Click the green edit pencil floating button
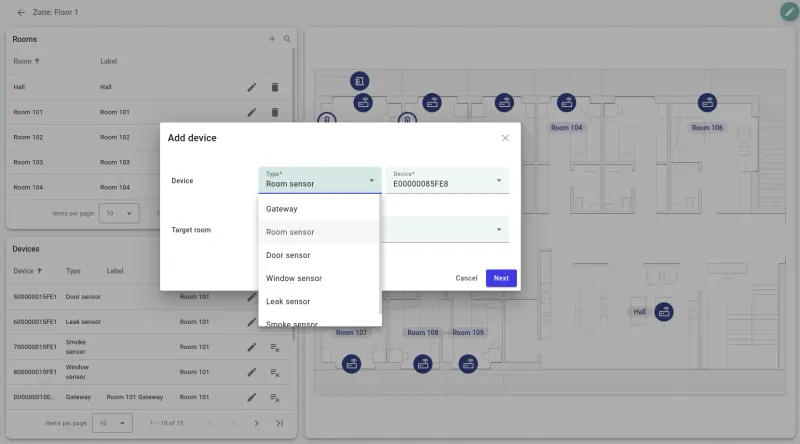Image resolution: width=800 pixels, height=444 pixels. point(789,12)
